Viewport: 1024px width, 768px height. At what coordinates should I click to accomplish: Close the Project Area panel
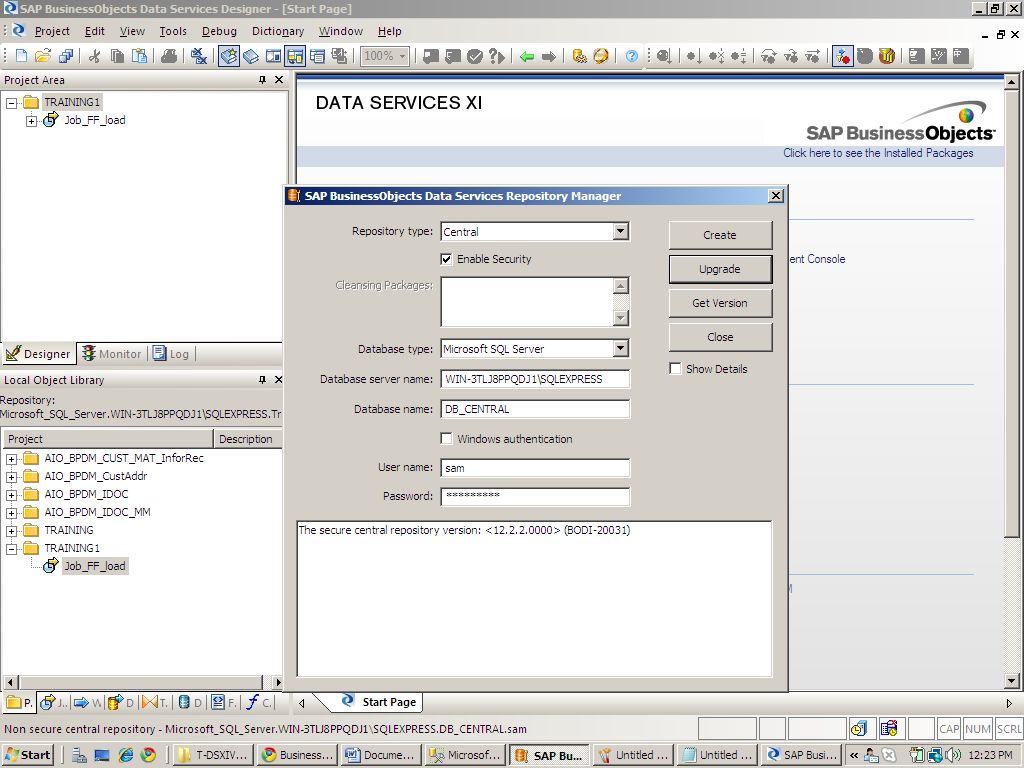(x=279, y=80)
